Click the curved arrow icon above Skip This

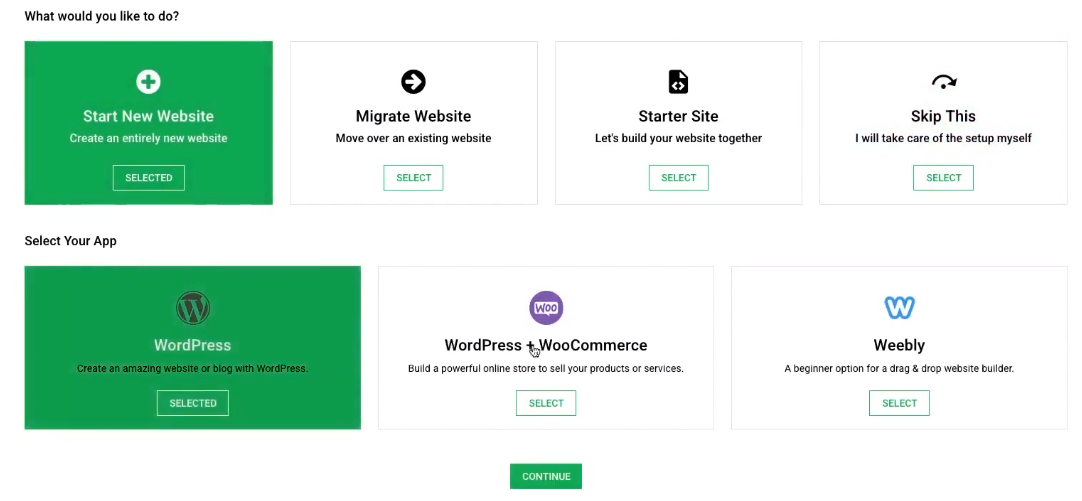click(x=943, y=82)
